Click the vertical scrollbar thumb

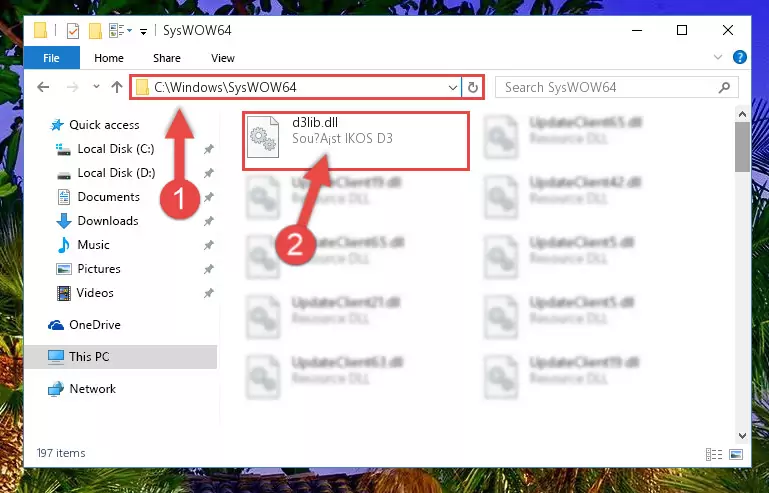[742, 147]
